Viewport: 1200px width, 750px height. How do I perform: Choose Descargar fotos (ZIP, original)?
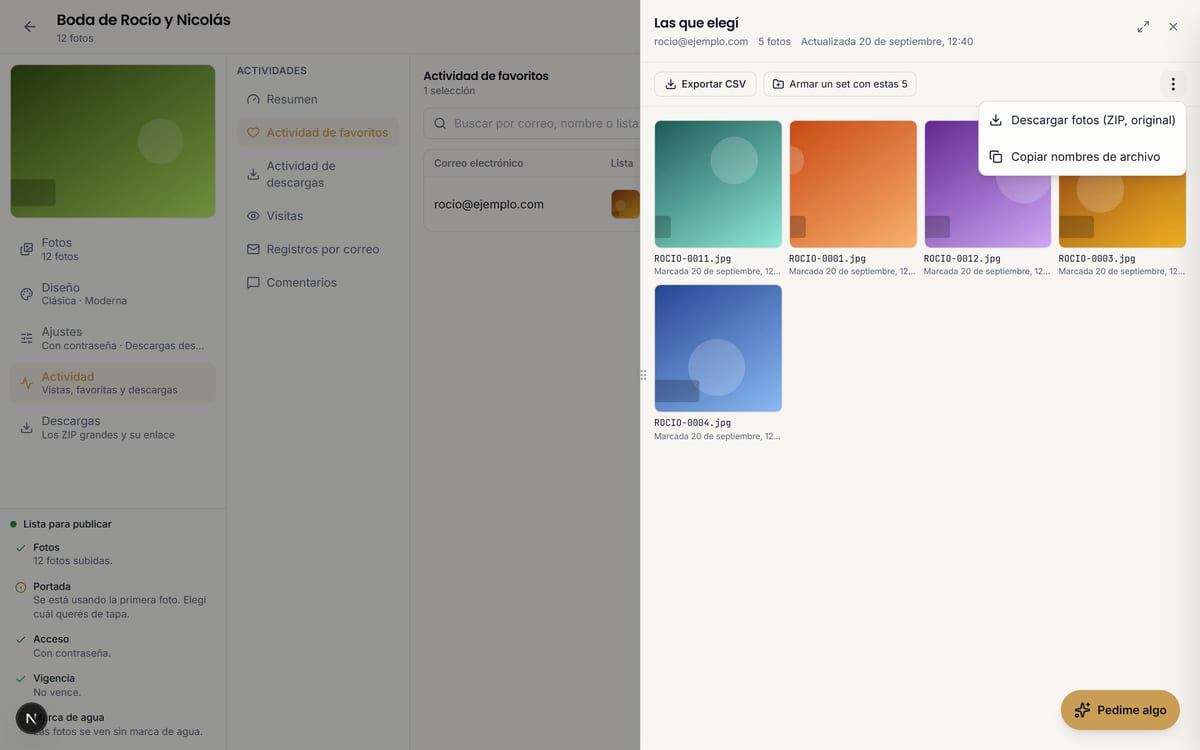1082,120
